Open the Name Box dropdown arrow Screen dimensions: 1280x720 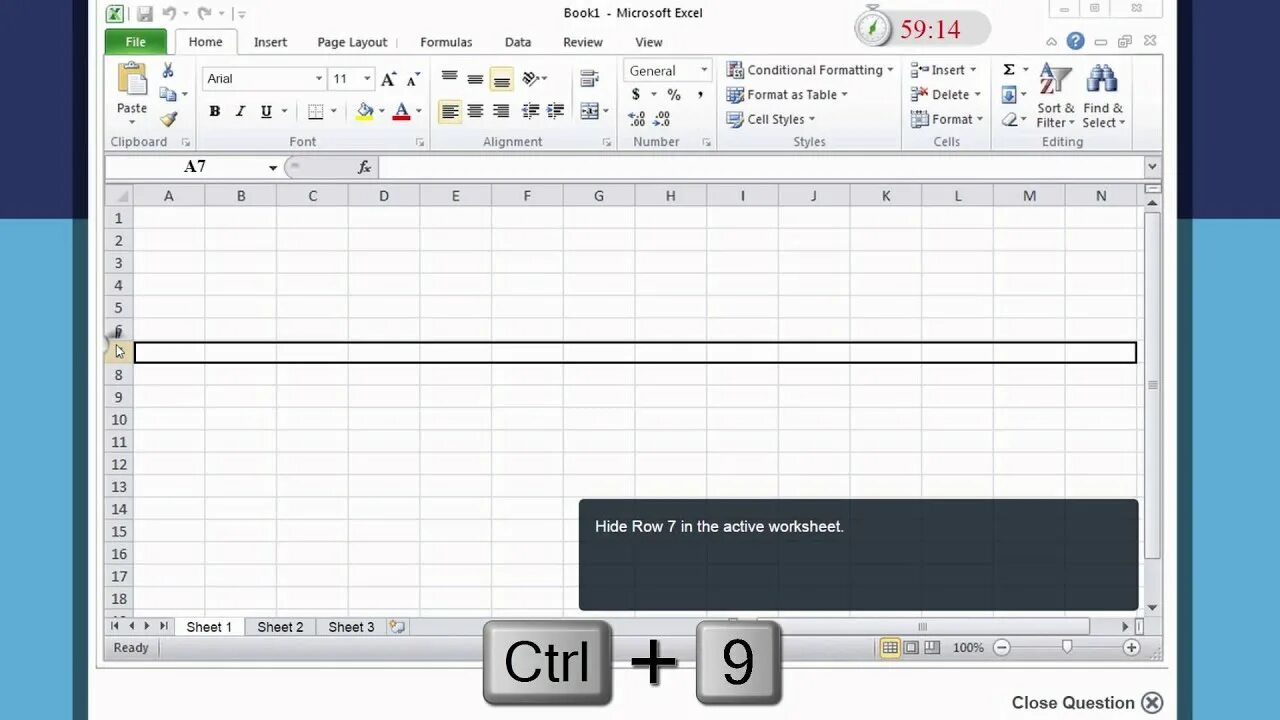(x=273, y=167)
